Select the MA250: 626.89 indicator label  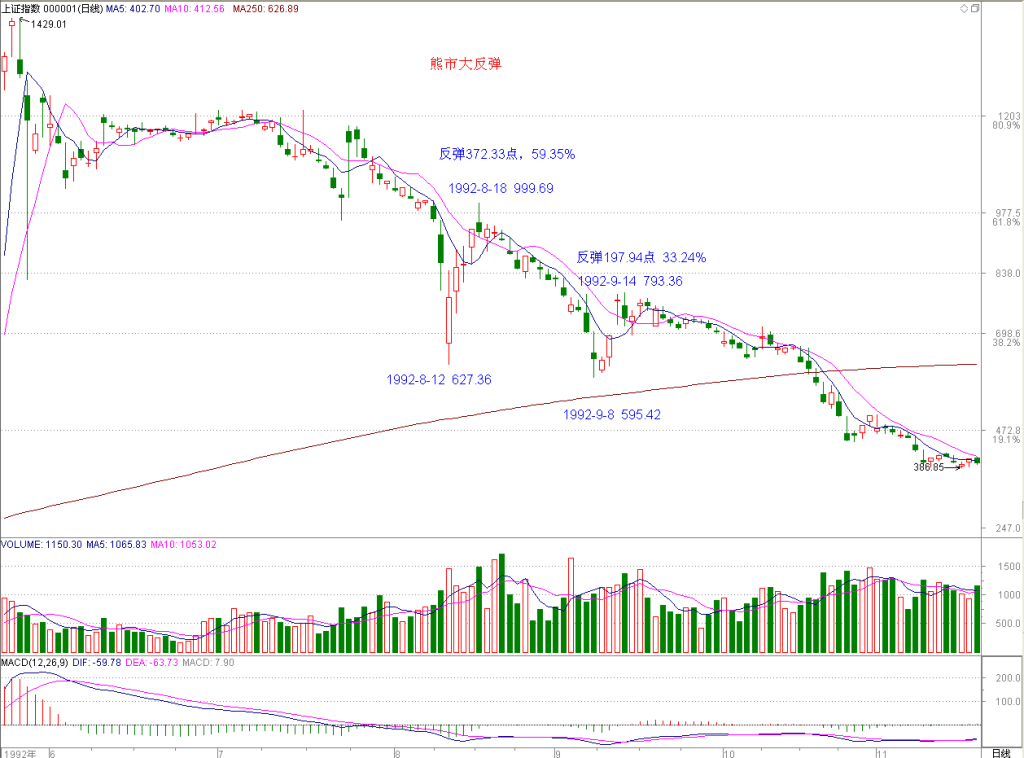click(x=265, y=8)
